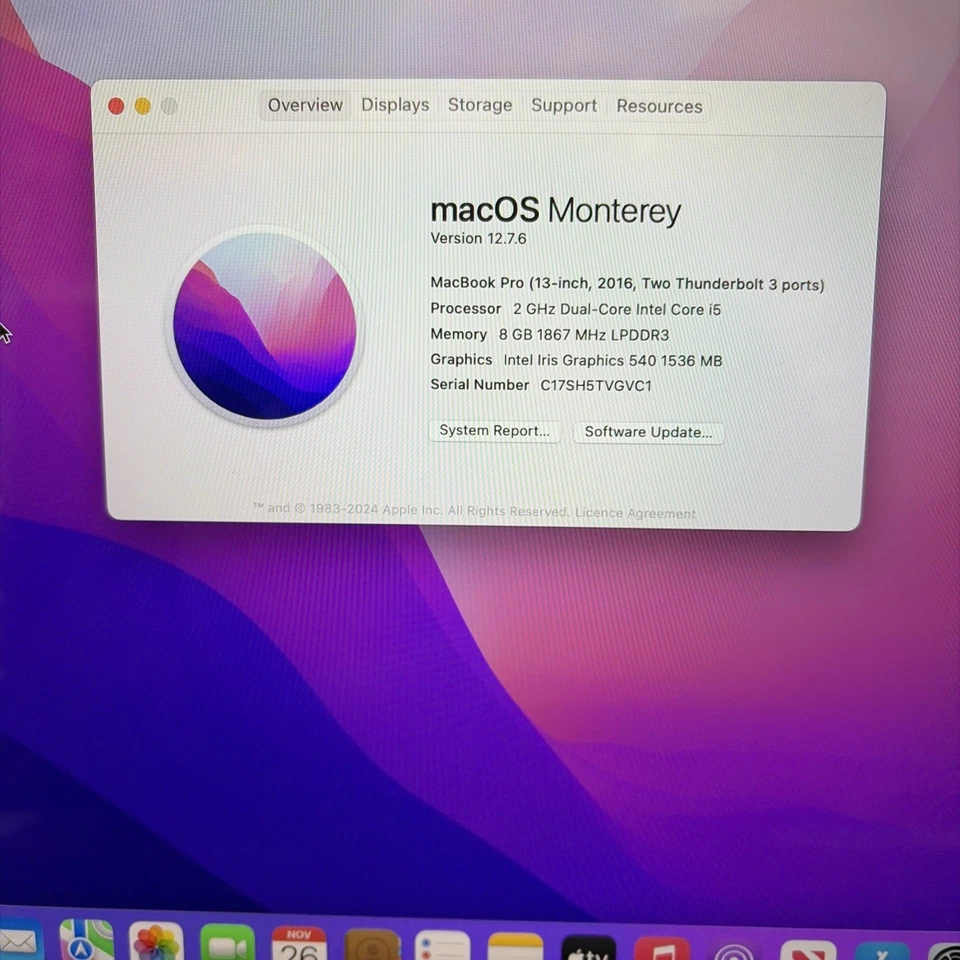View the Resources tab
Screen dimensions: 960x960
659,105
